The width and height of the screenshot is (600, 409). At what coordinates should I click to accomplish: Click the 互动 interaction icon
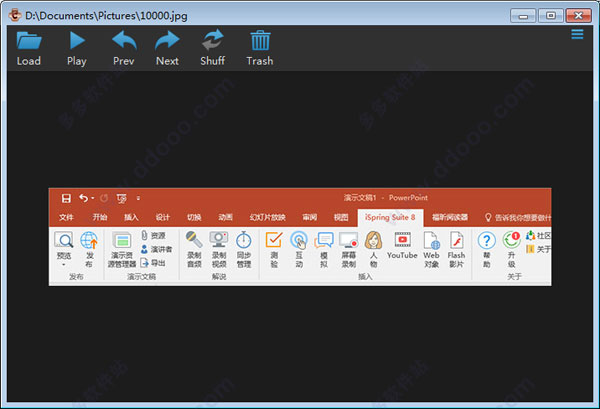pos(299,240)
